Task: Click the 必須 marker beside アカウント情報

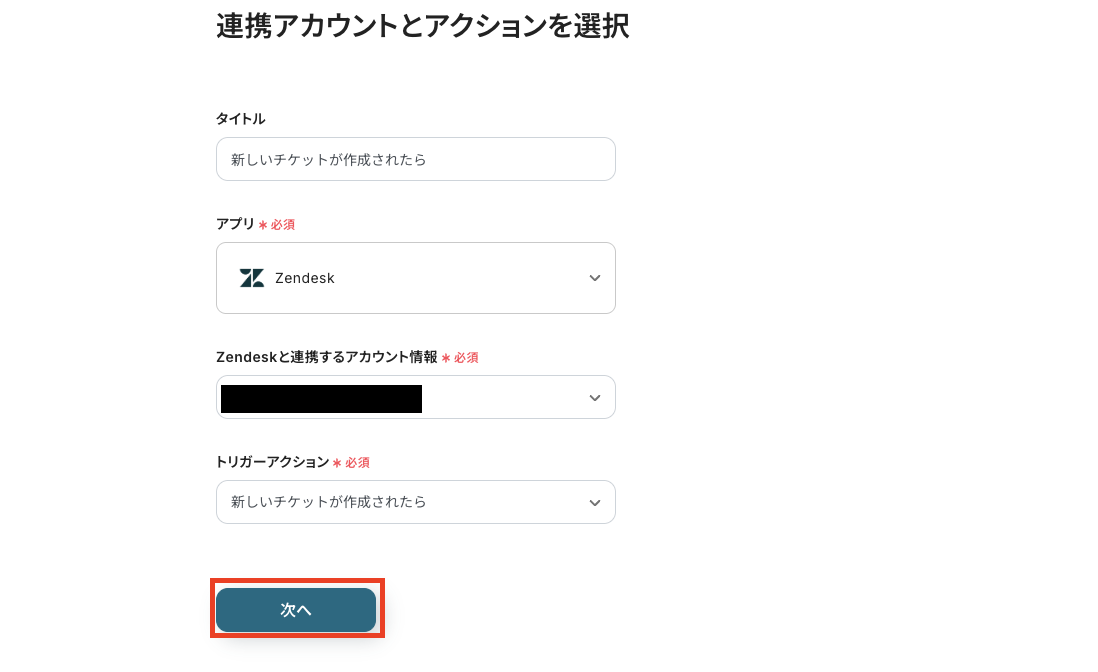Action: tap(465, 358)
